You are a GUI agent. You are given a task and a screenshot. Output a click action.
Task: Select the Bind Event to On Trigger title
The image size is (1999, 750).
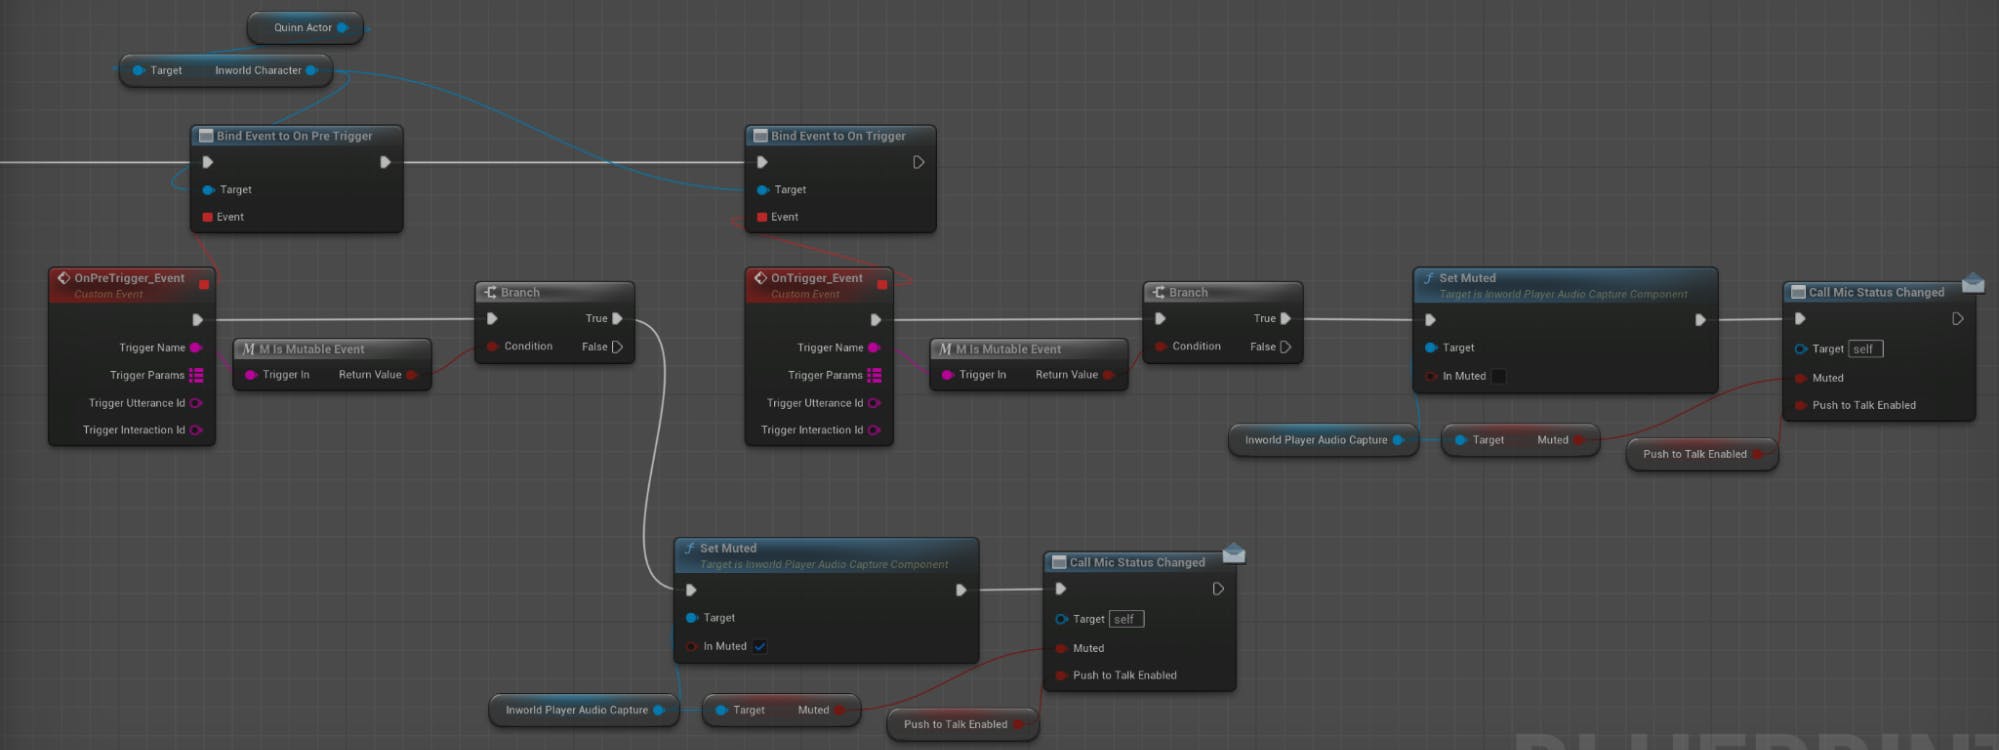838,136
